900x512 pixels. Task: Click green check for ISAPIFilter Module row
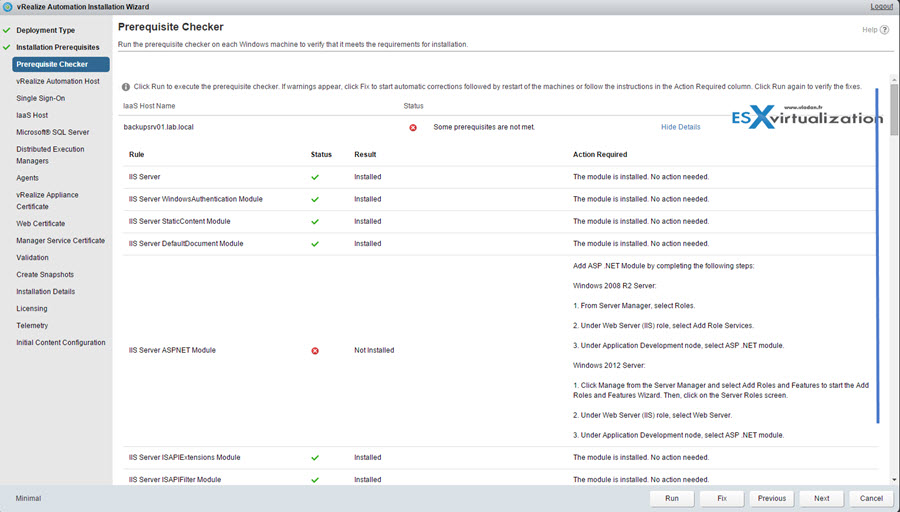coord(315,480)
